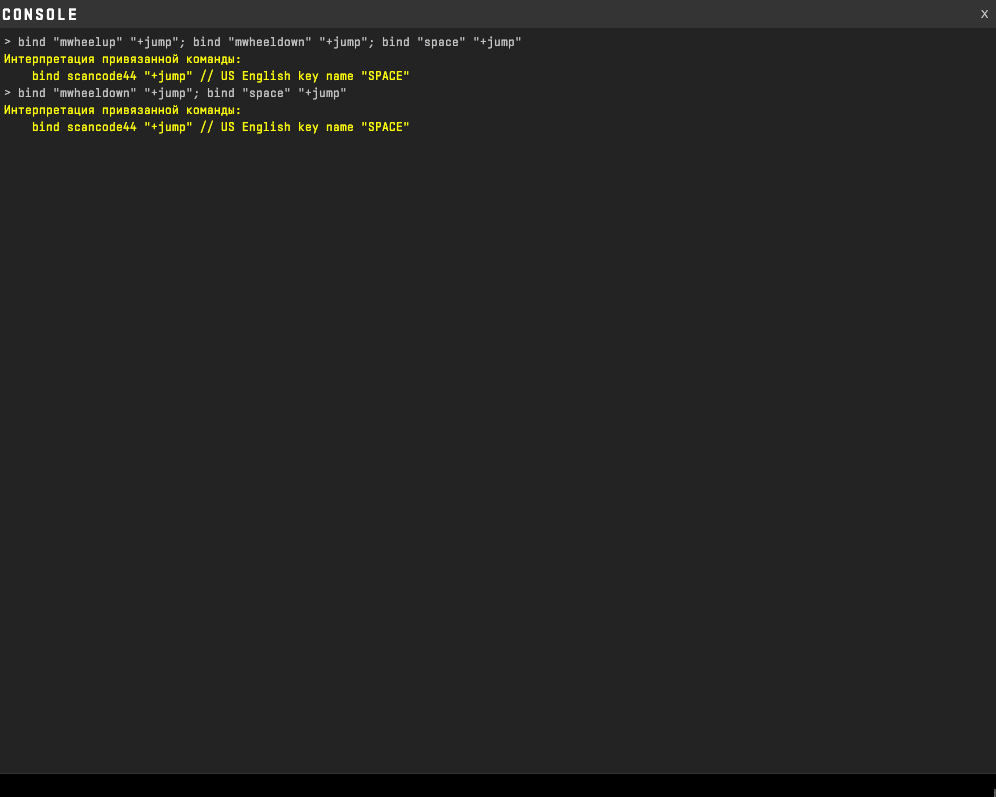Click the first "bind scancode44" output line

pyautogui.click(x=220, y=76)
